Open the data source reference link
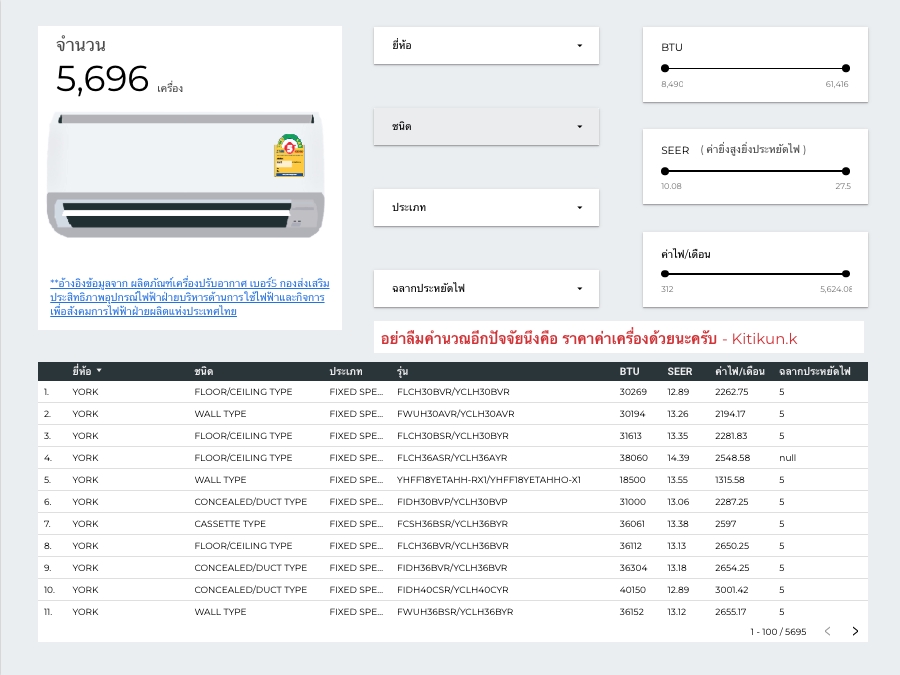 pos(189,297)
